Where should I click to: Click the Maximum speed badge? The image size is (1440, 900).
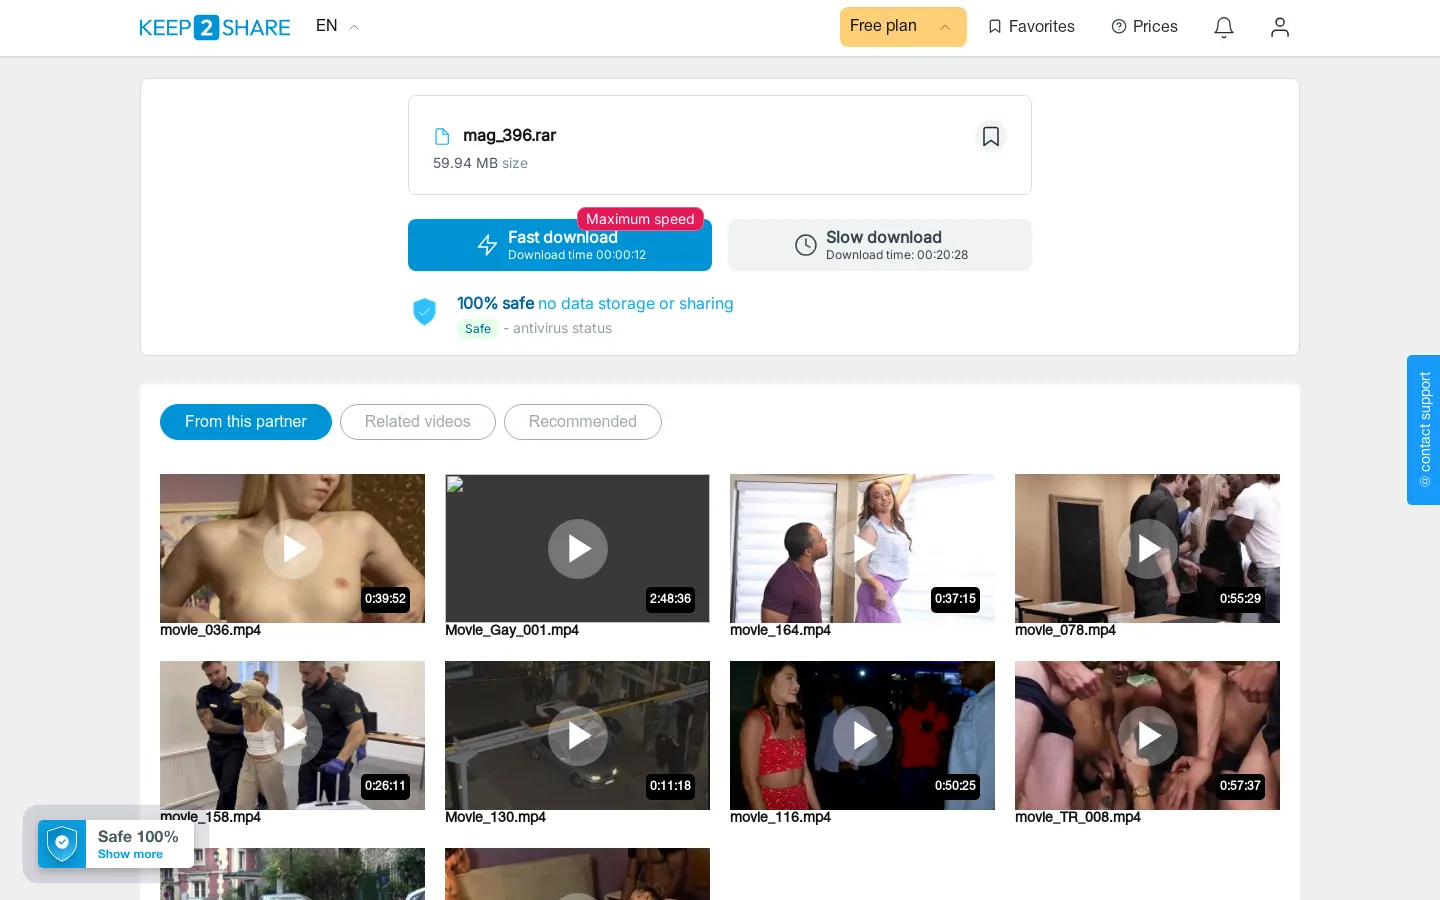(x=640, y=219)
